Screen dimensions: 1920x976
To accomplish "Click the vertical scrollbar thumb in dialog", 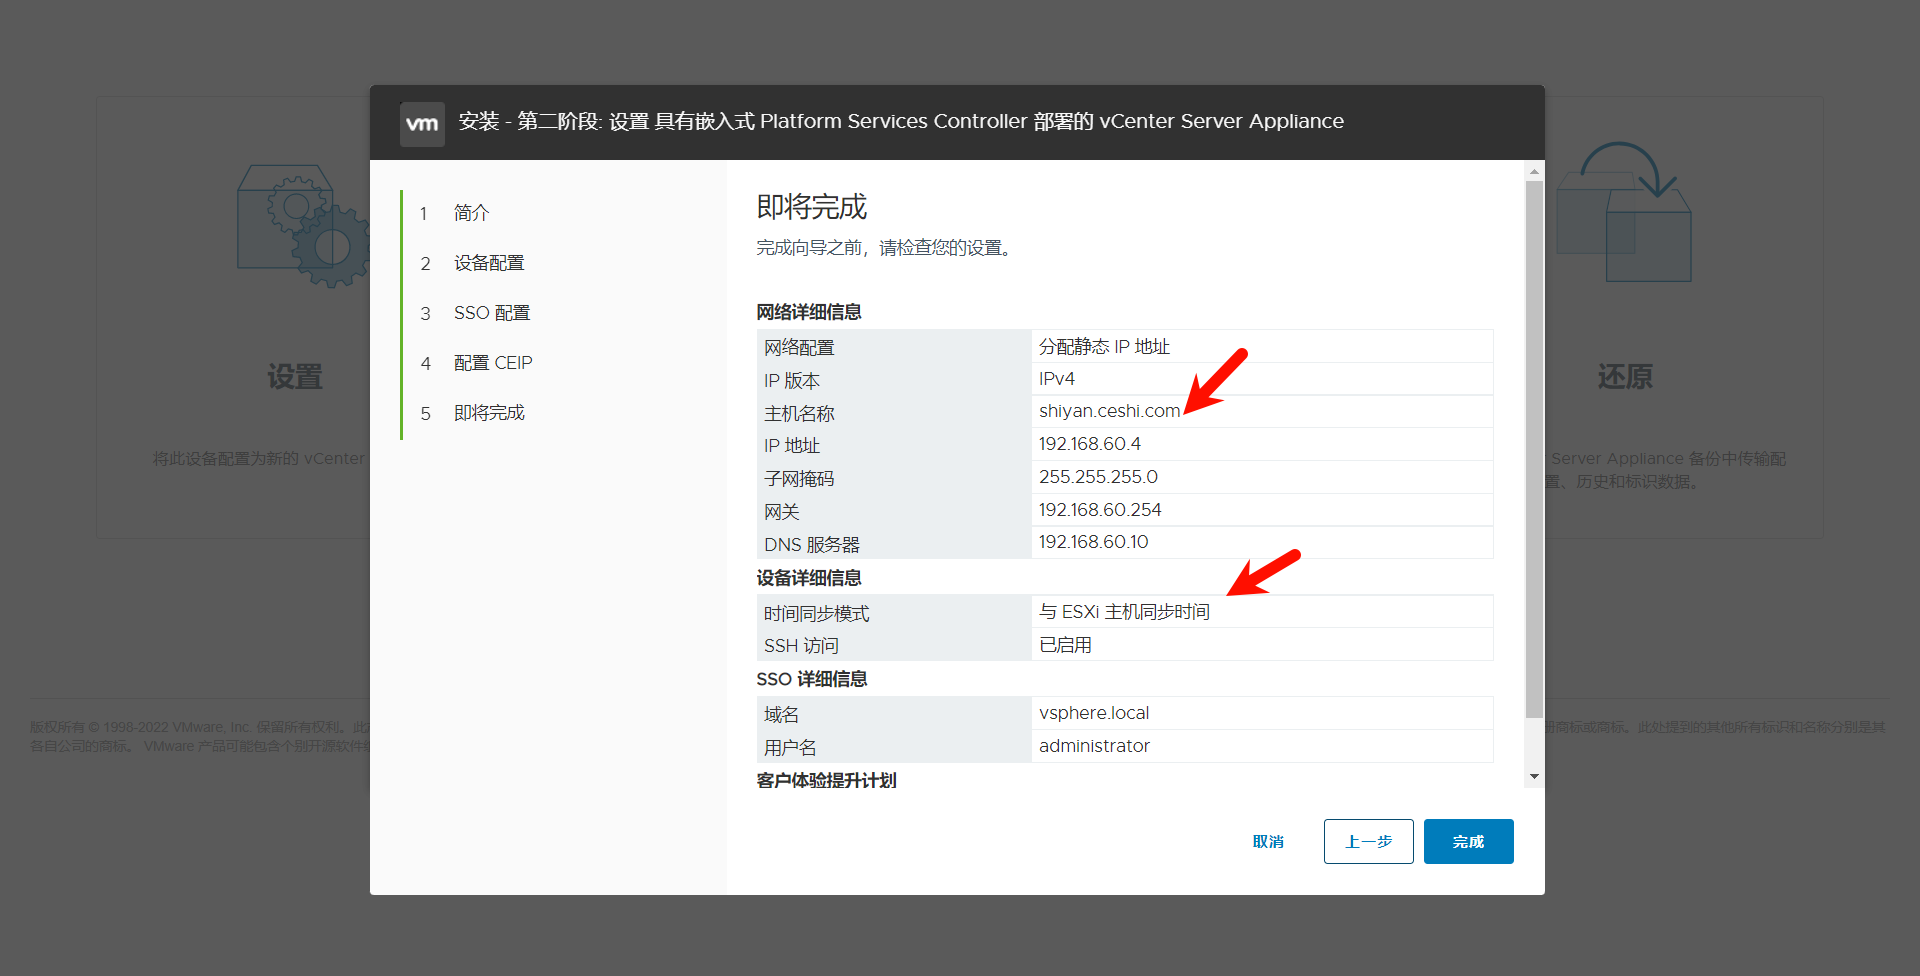I will (x=1534, y=449).
